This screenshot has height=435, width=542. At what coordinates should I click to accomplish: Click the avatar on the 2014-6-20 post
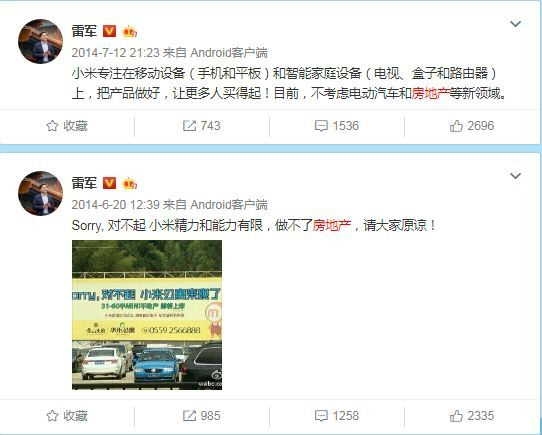40,193
